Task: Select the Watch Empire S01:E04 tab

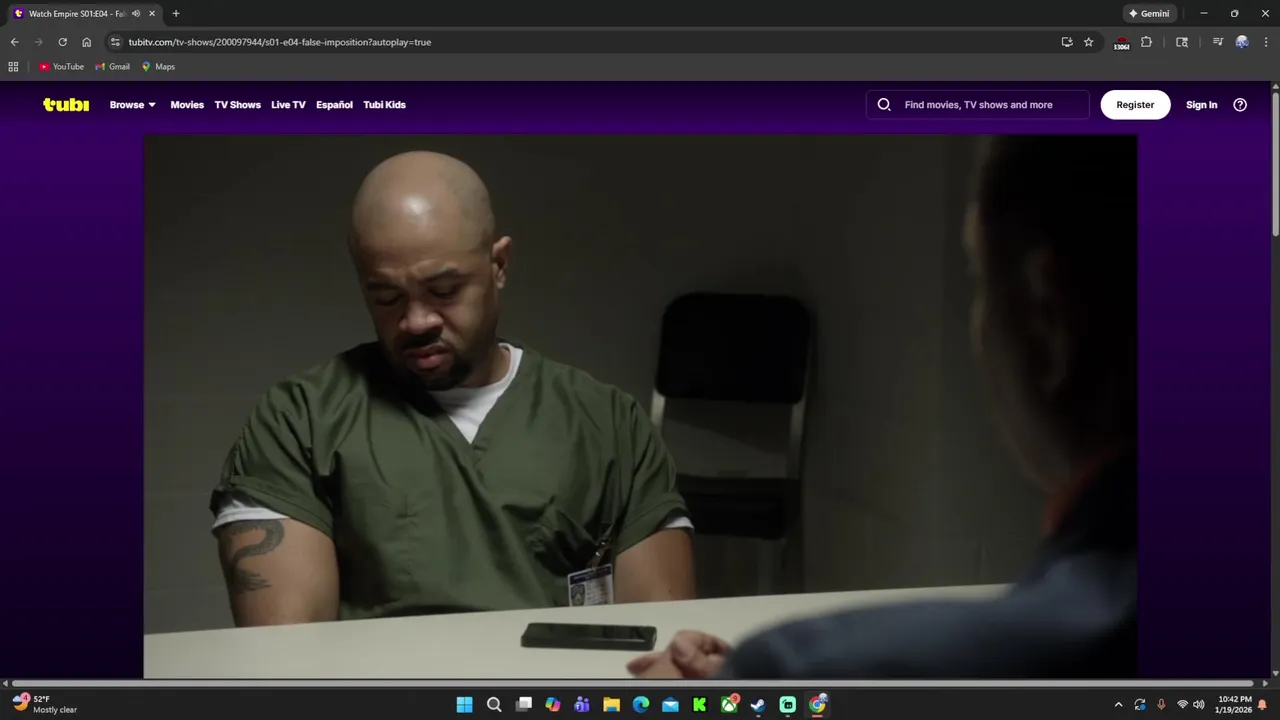Action: pyautogui.click(x=84, y=14)
